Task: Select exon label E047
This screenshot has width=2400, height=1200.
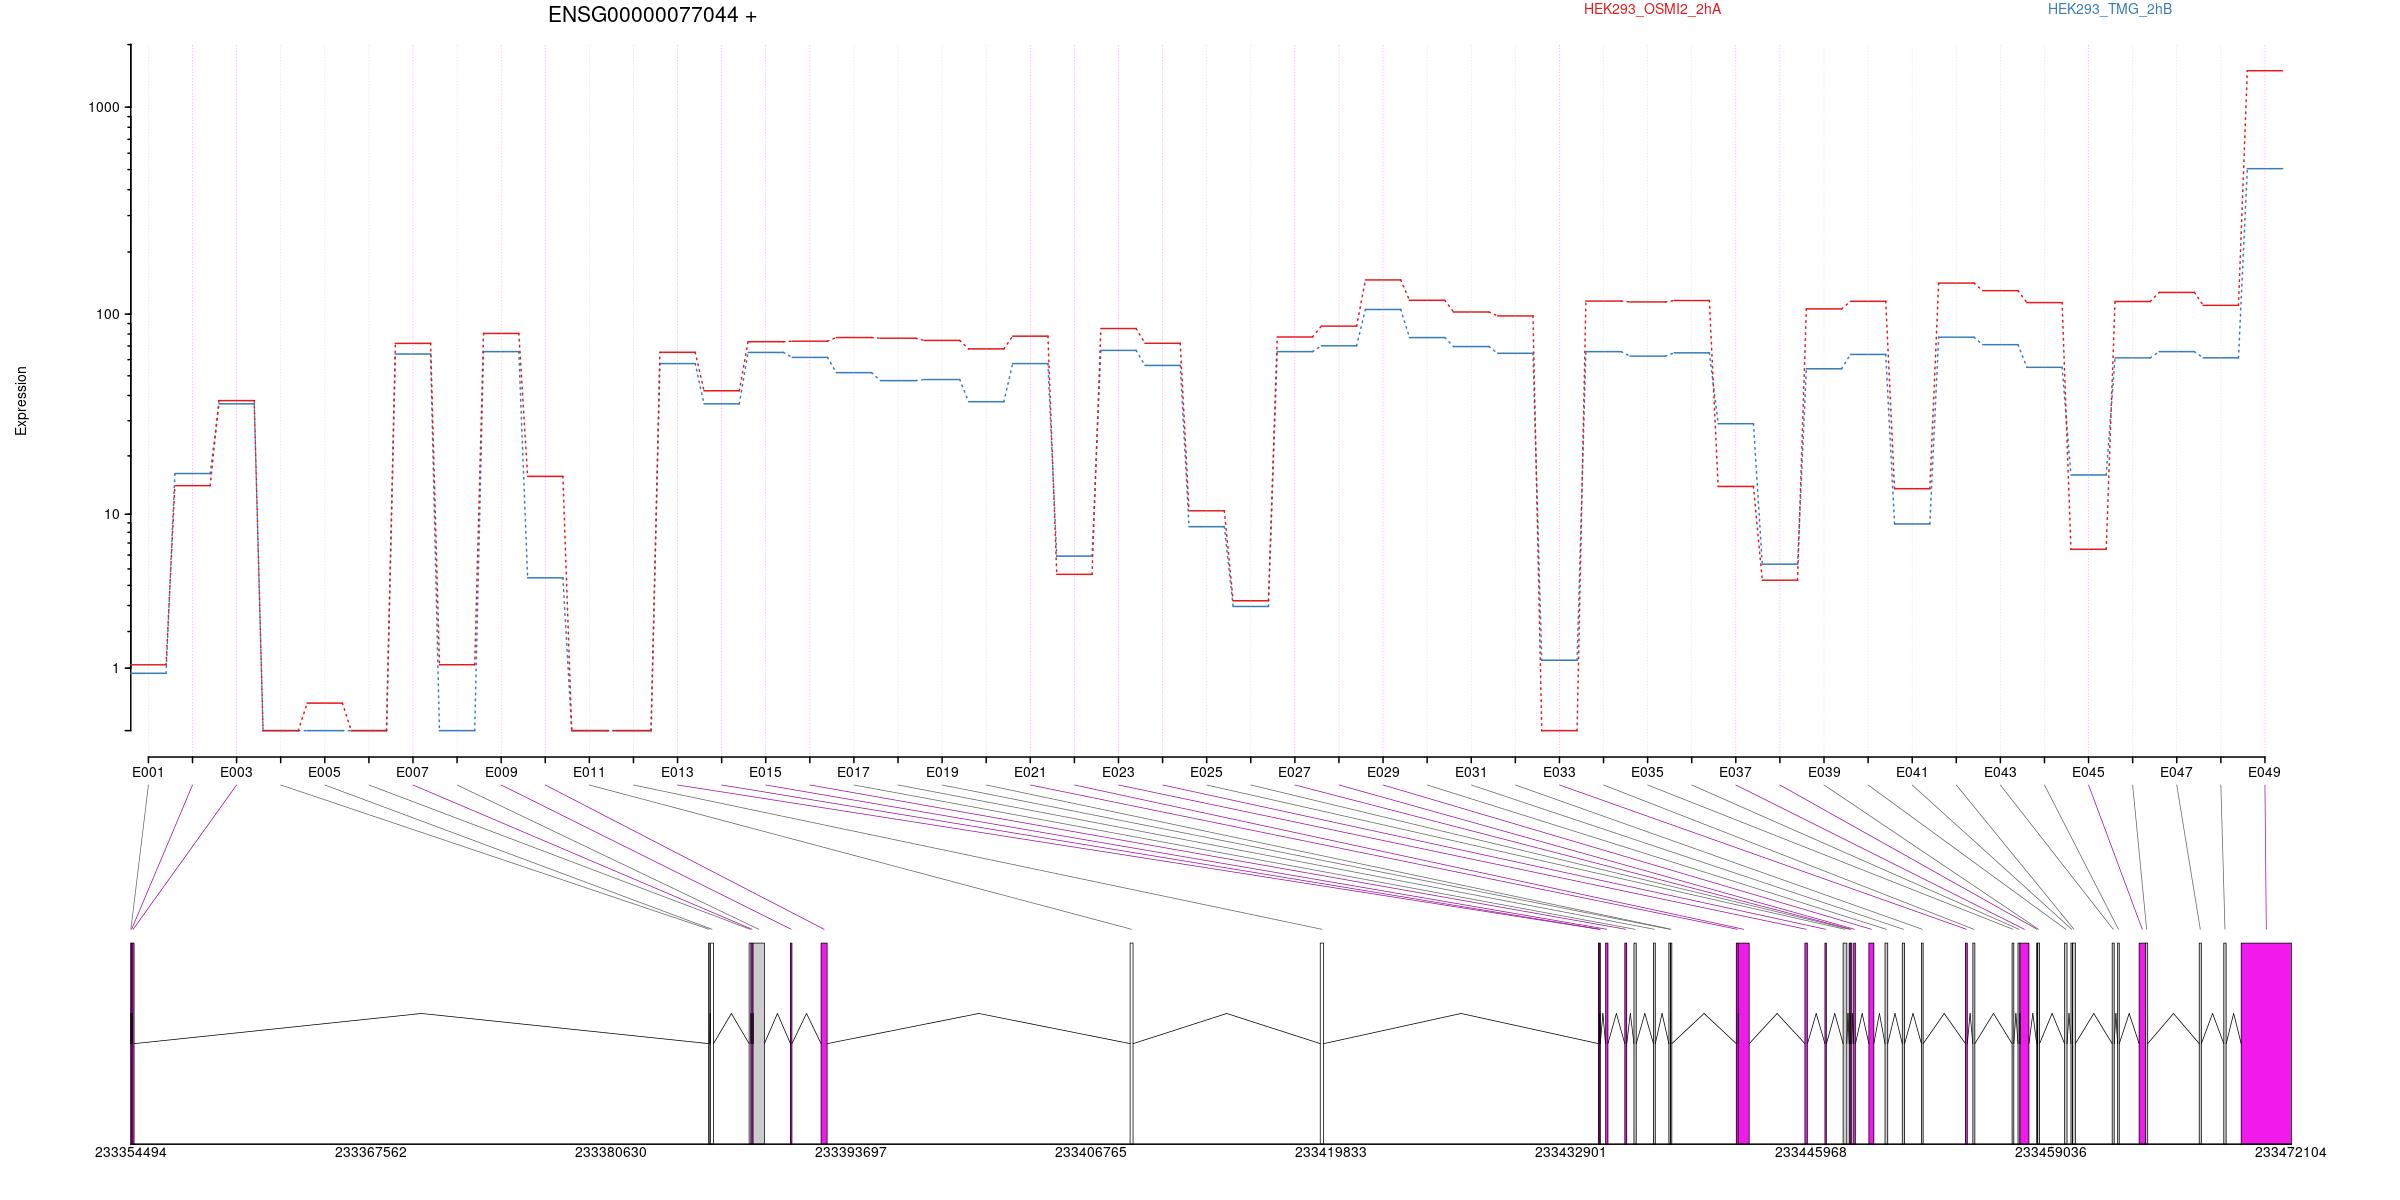Action: pyautogui.click(x=2176, y=772)
